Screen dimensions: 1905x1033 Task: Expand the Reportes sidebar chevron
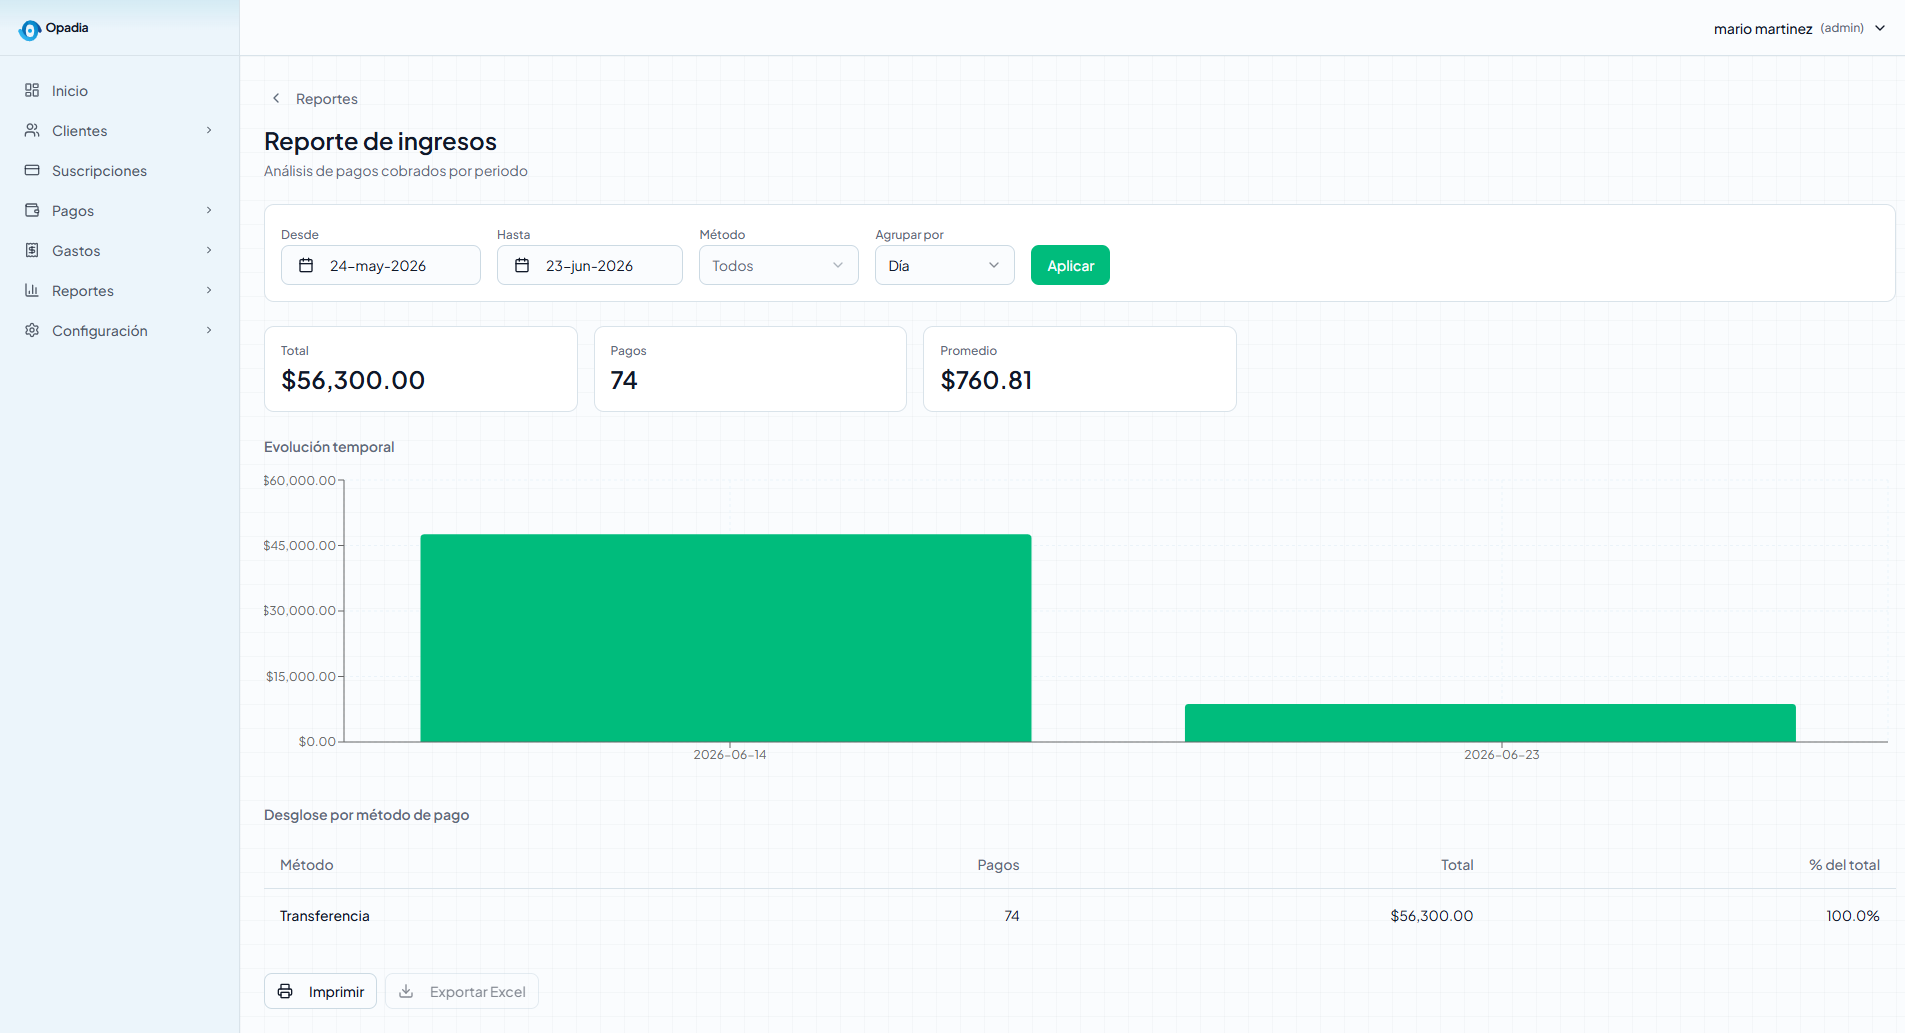[209, 290]
